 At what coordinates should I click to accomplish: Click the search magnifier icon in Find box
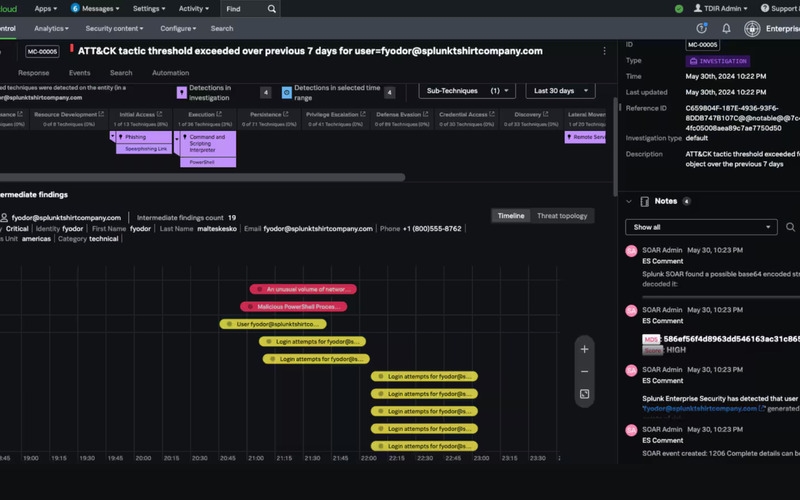pos(271,9)
